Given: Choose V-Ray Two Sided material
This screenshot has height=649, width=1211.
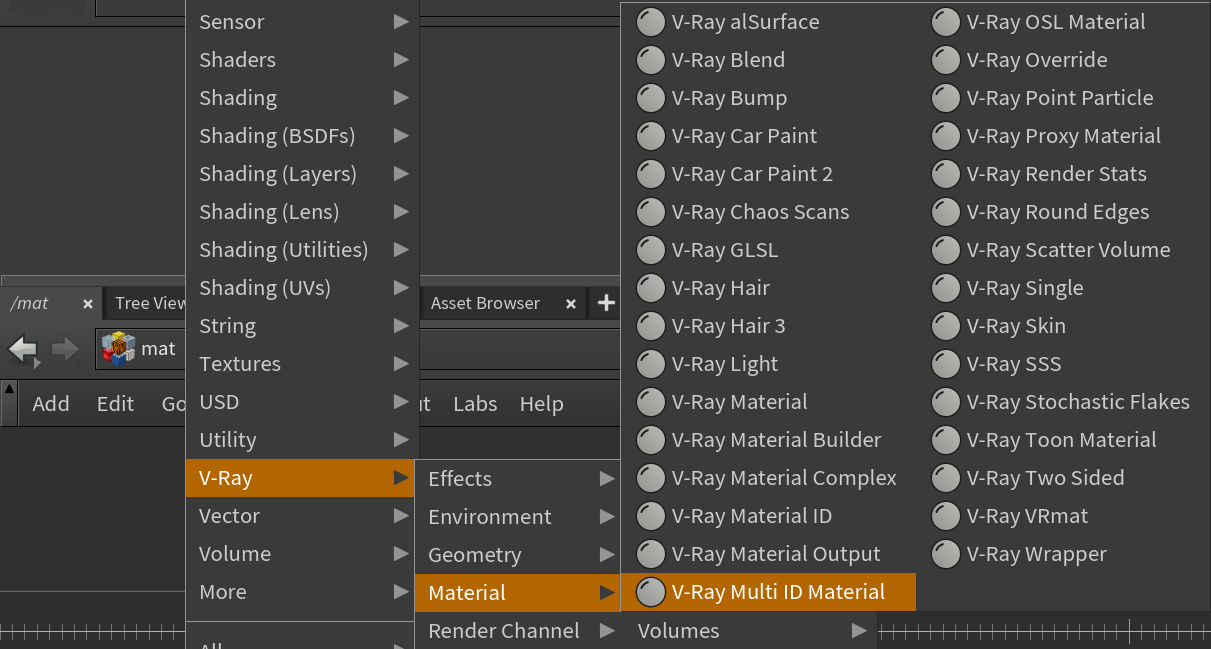Looking at the screenshot, I should (x=1062, y=478).
